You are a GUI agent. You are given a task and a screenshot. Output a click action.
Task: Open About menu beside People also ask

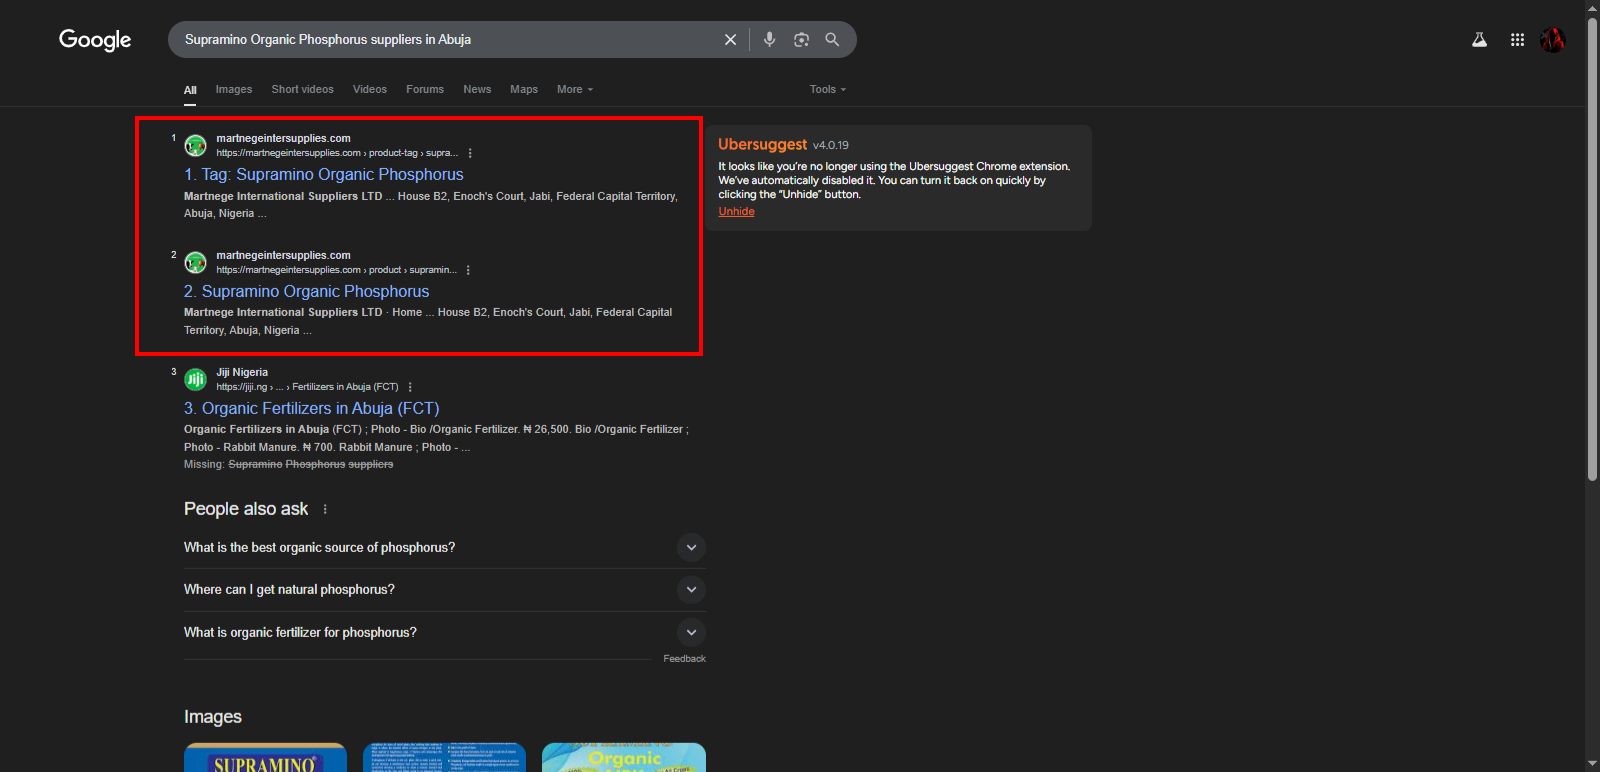click(325, 509)
